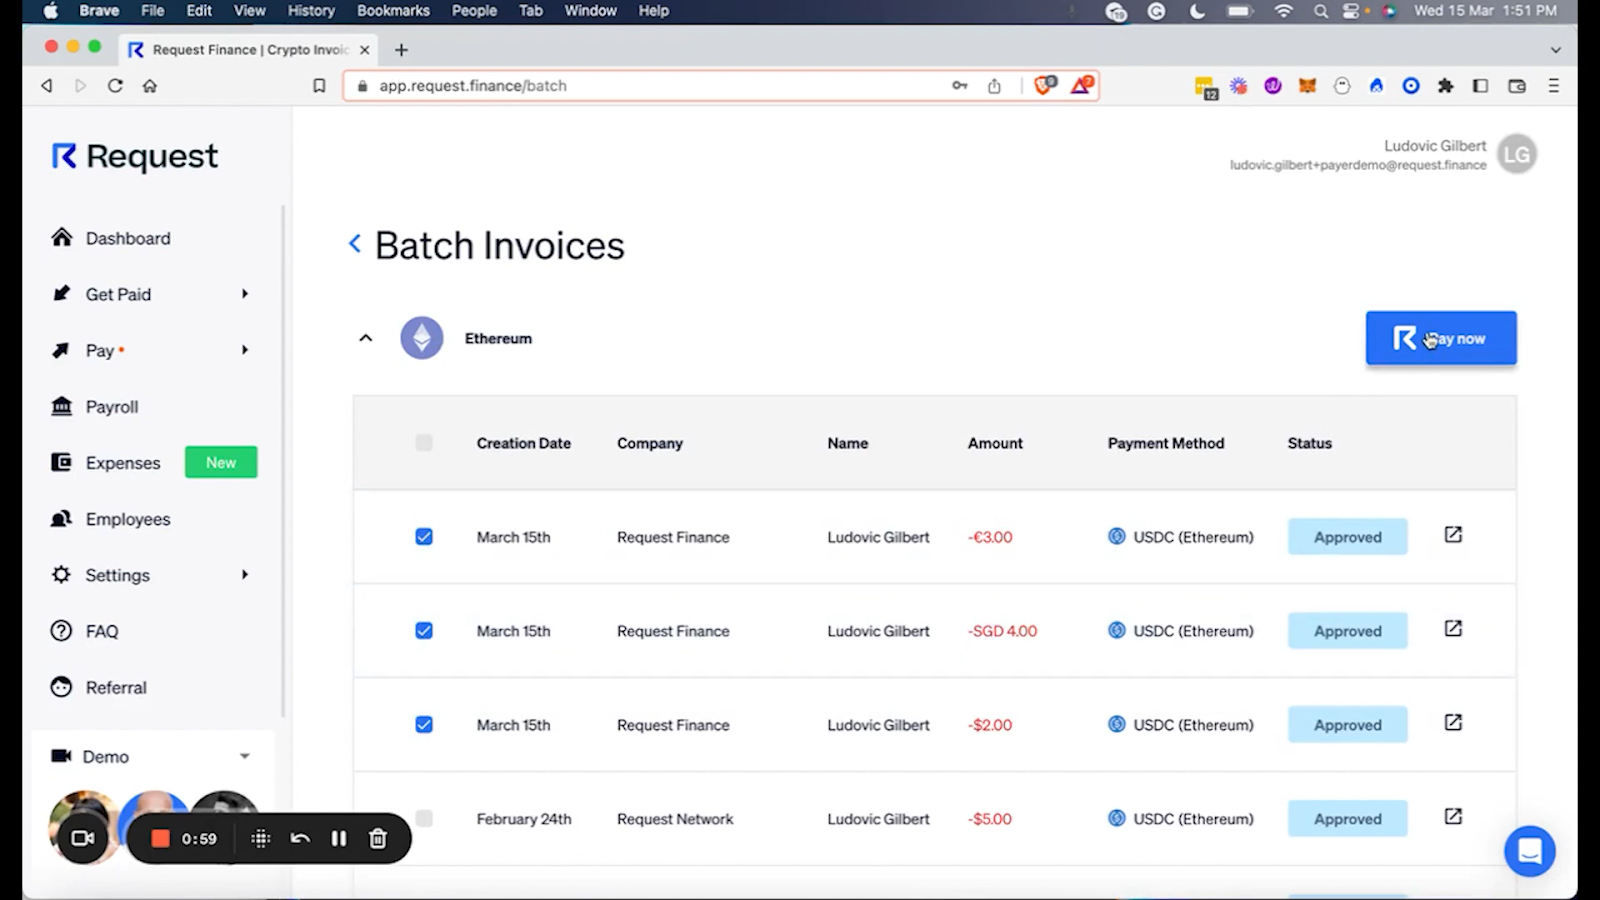This screenshot has width=1600, height=900.
Task: Expand the Get Paid submenu
Action: [245, 294]
